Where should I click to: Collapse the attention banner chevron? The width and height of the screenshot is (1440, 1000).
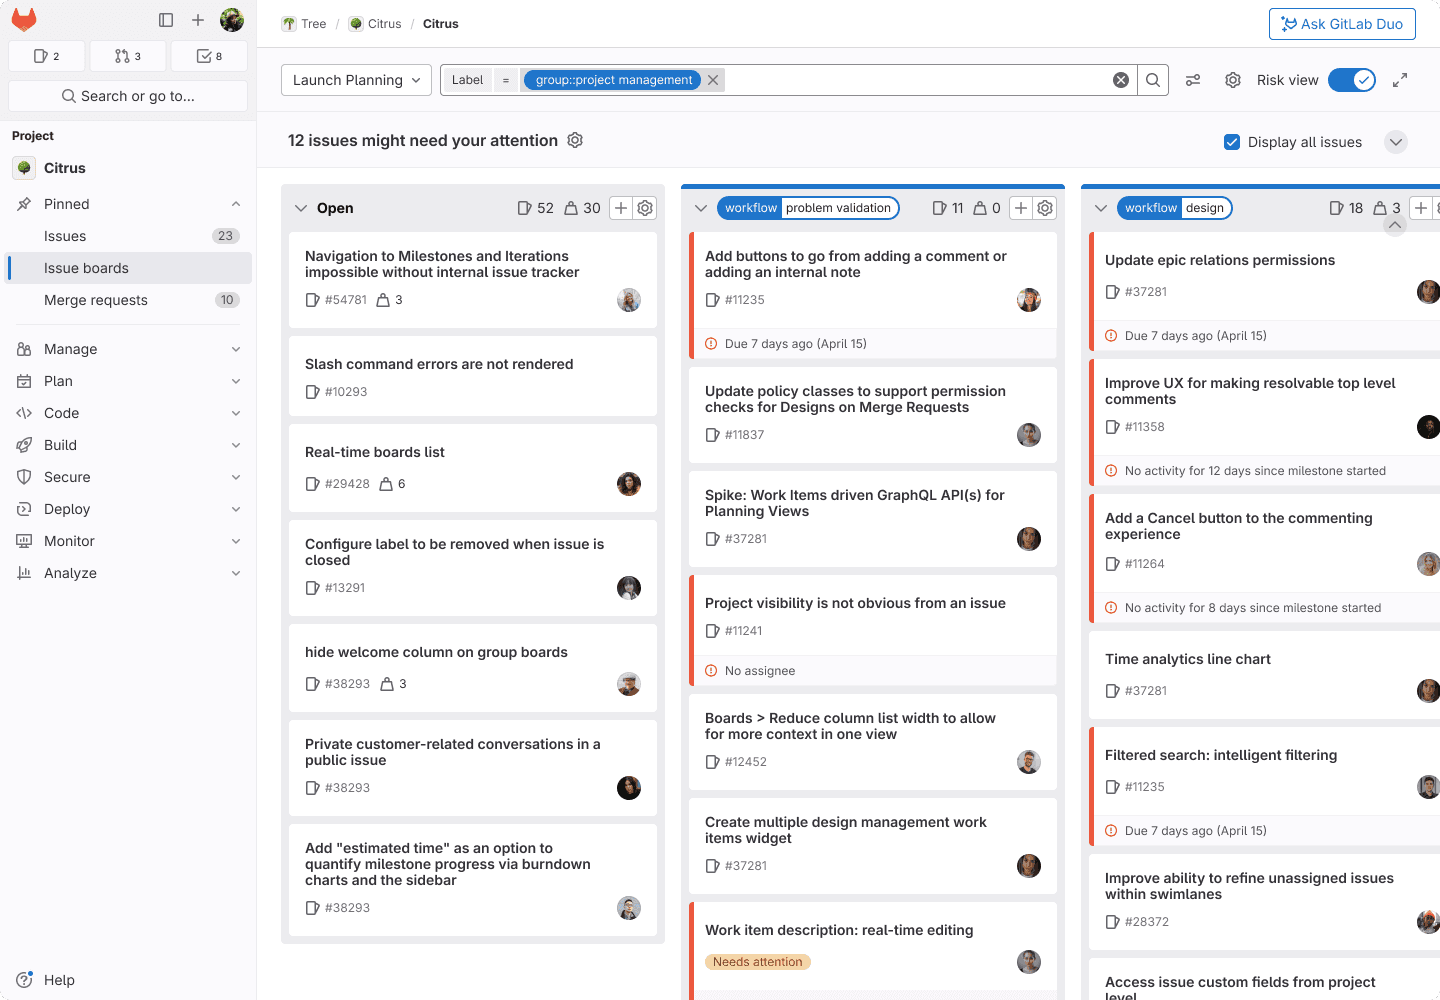coord(1396,142)
